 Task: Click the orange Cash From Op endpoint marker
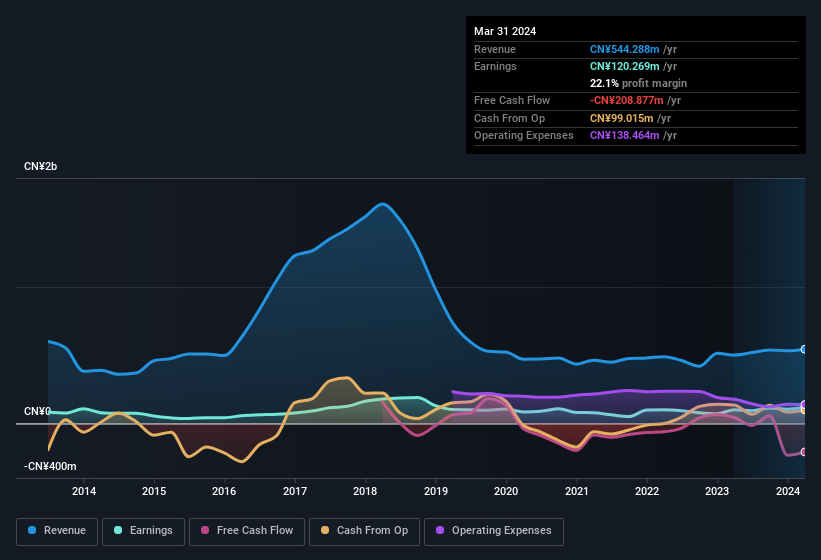click(804, 410)
